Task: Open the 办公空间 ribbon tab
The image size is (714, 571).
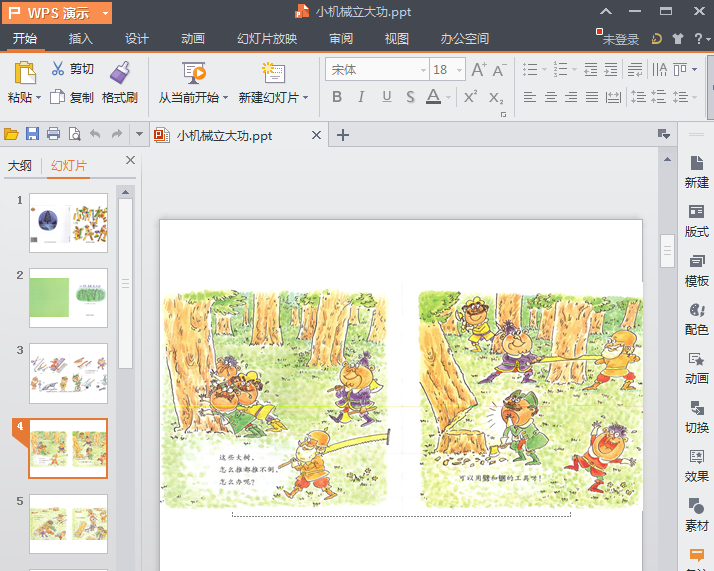Action: [x=464, y=39]
